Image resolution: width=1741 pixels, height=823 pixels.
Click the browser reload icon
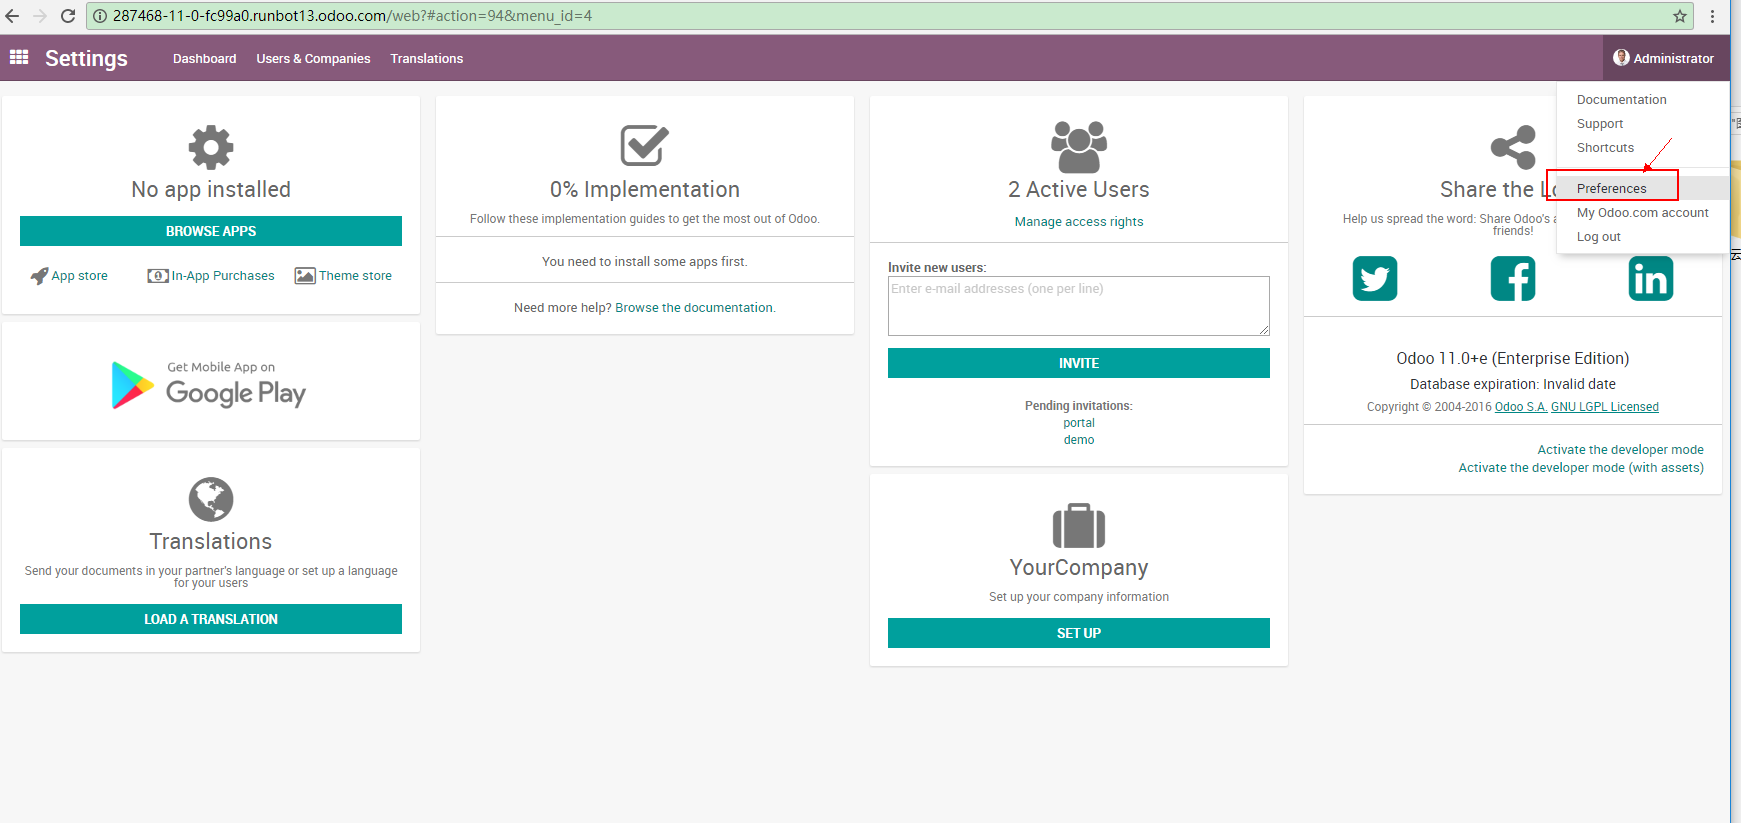point(68,16)
